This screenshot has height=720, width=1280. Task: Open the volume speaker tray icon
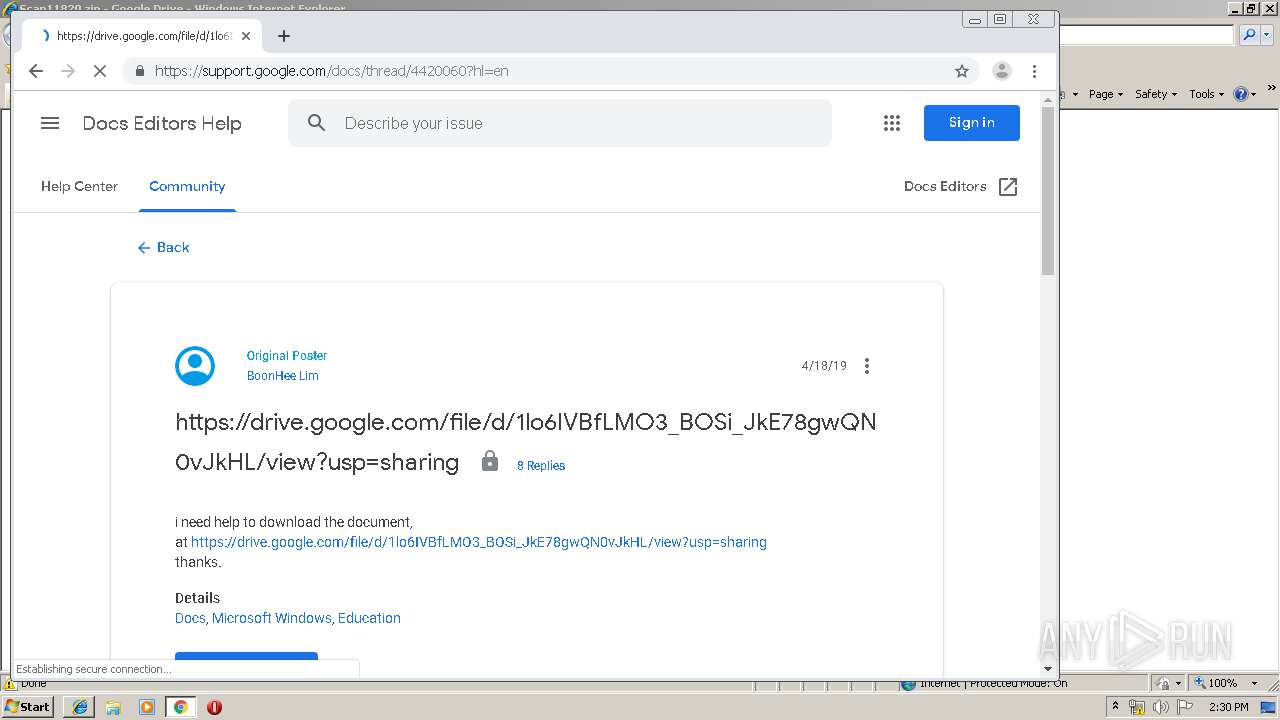[x=1160, y=707]
